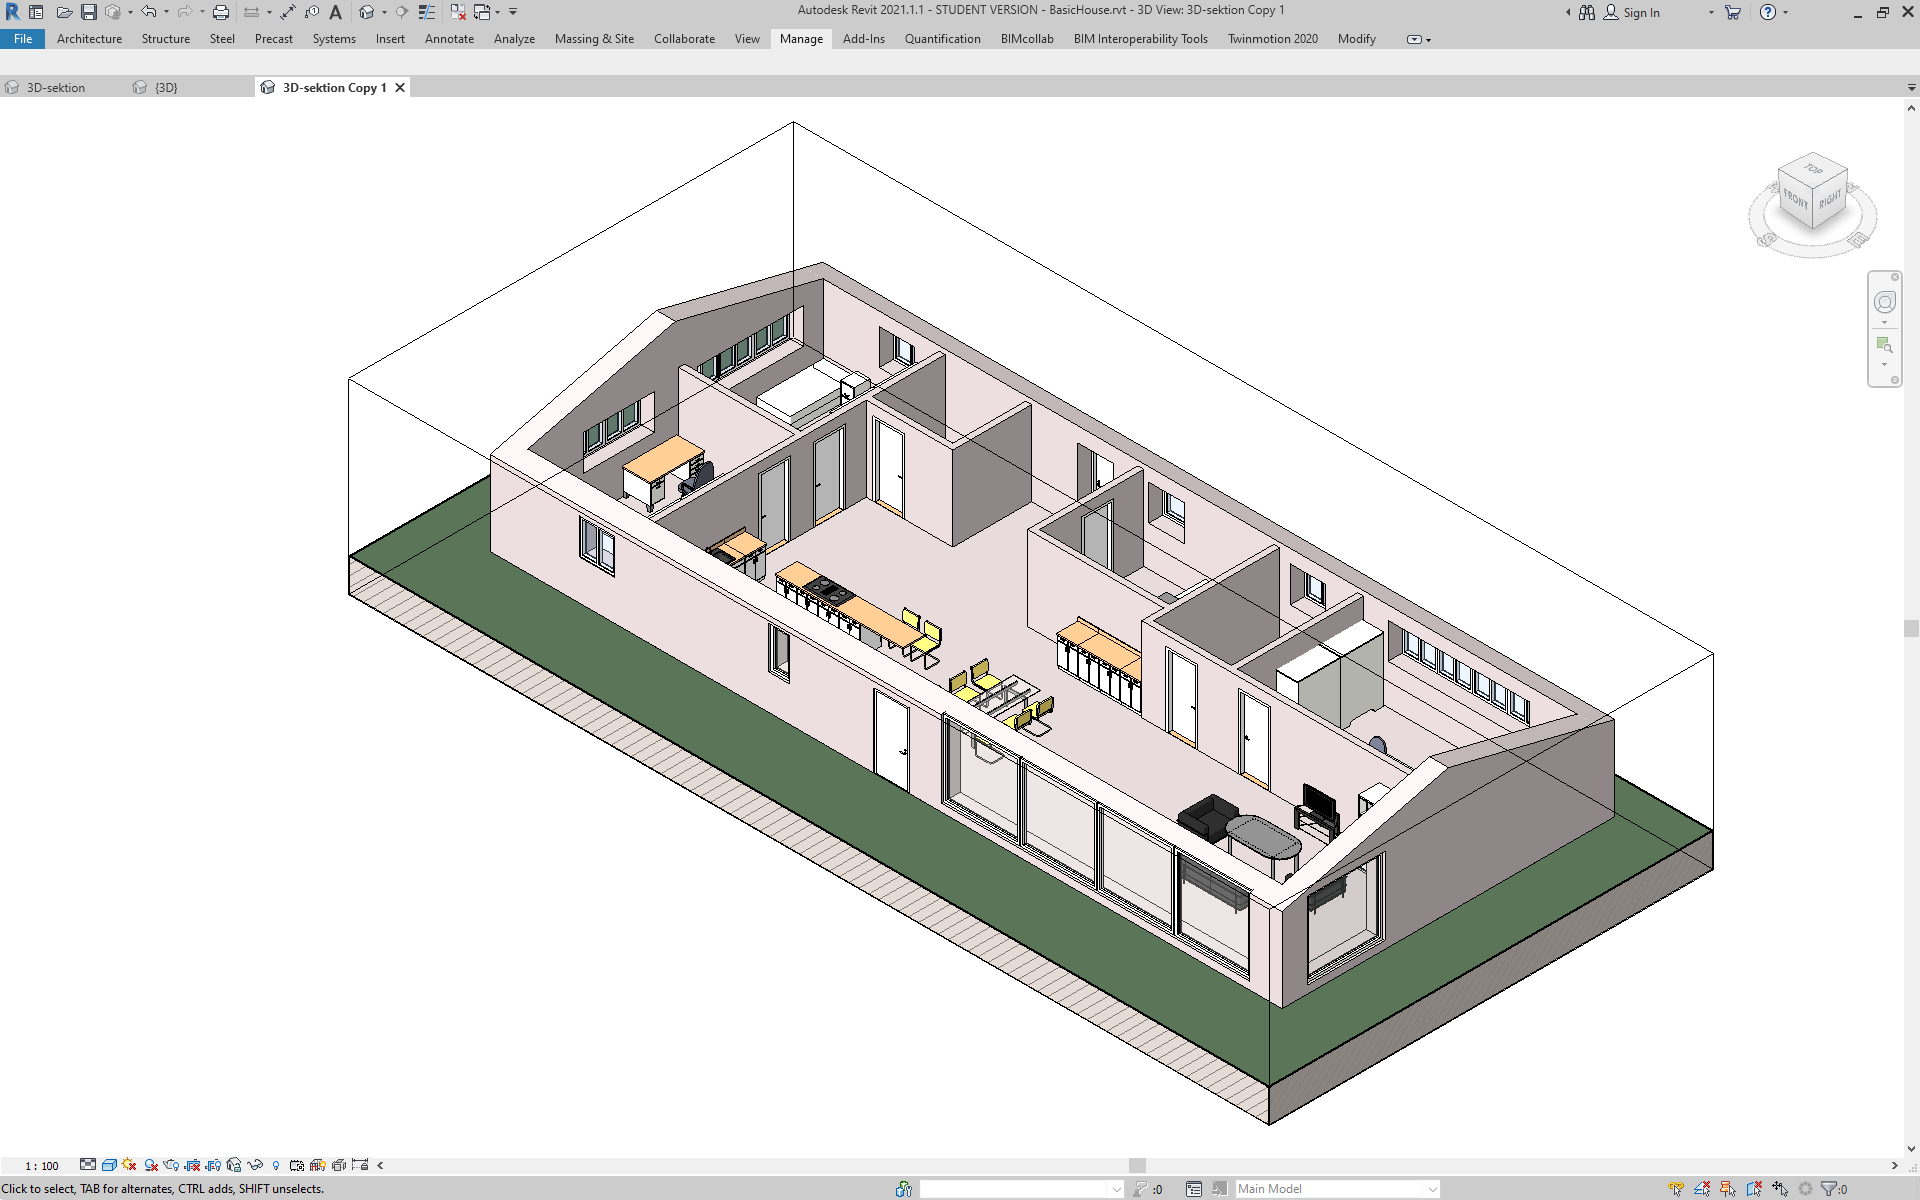Open the Text tool
Screen dimensions: 1920x1200
coord(336,12)
